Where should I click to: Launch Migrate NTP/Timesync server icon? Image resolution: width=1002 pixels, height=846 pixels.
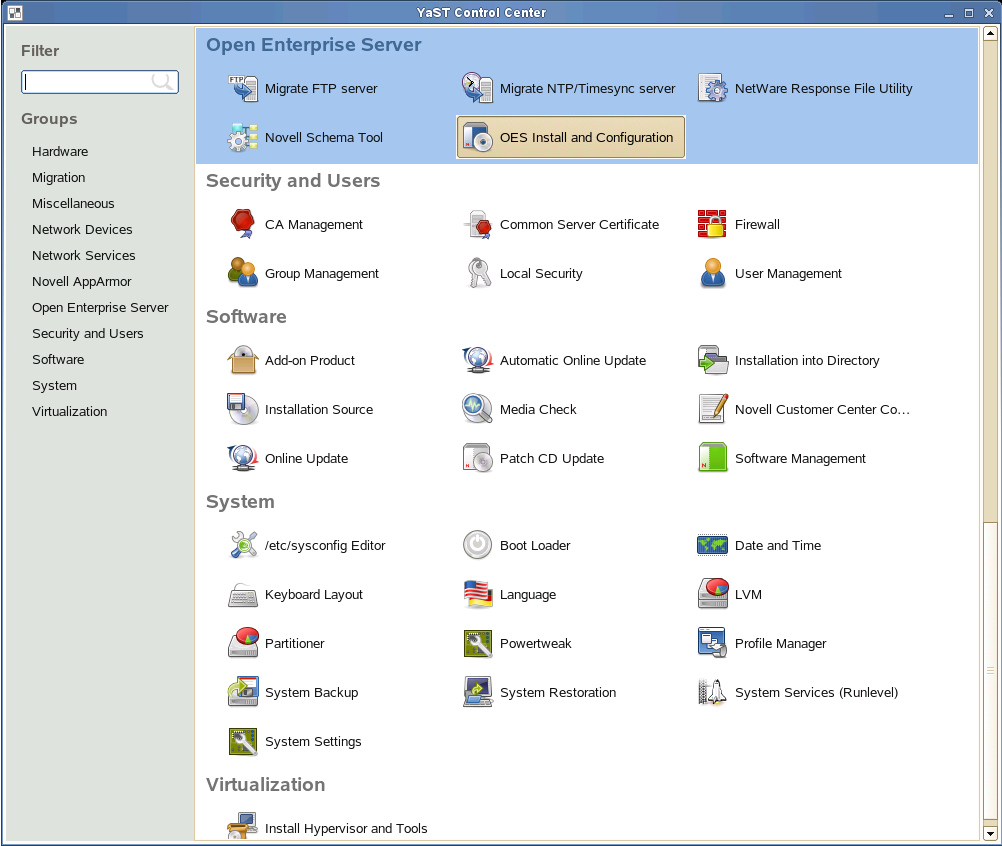pyautogui.click(x=477, y=88)
